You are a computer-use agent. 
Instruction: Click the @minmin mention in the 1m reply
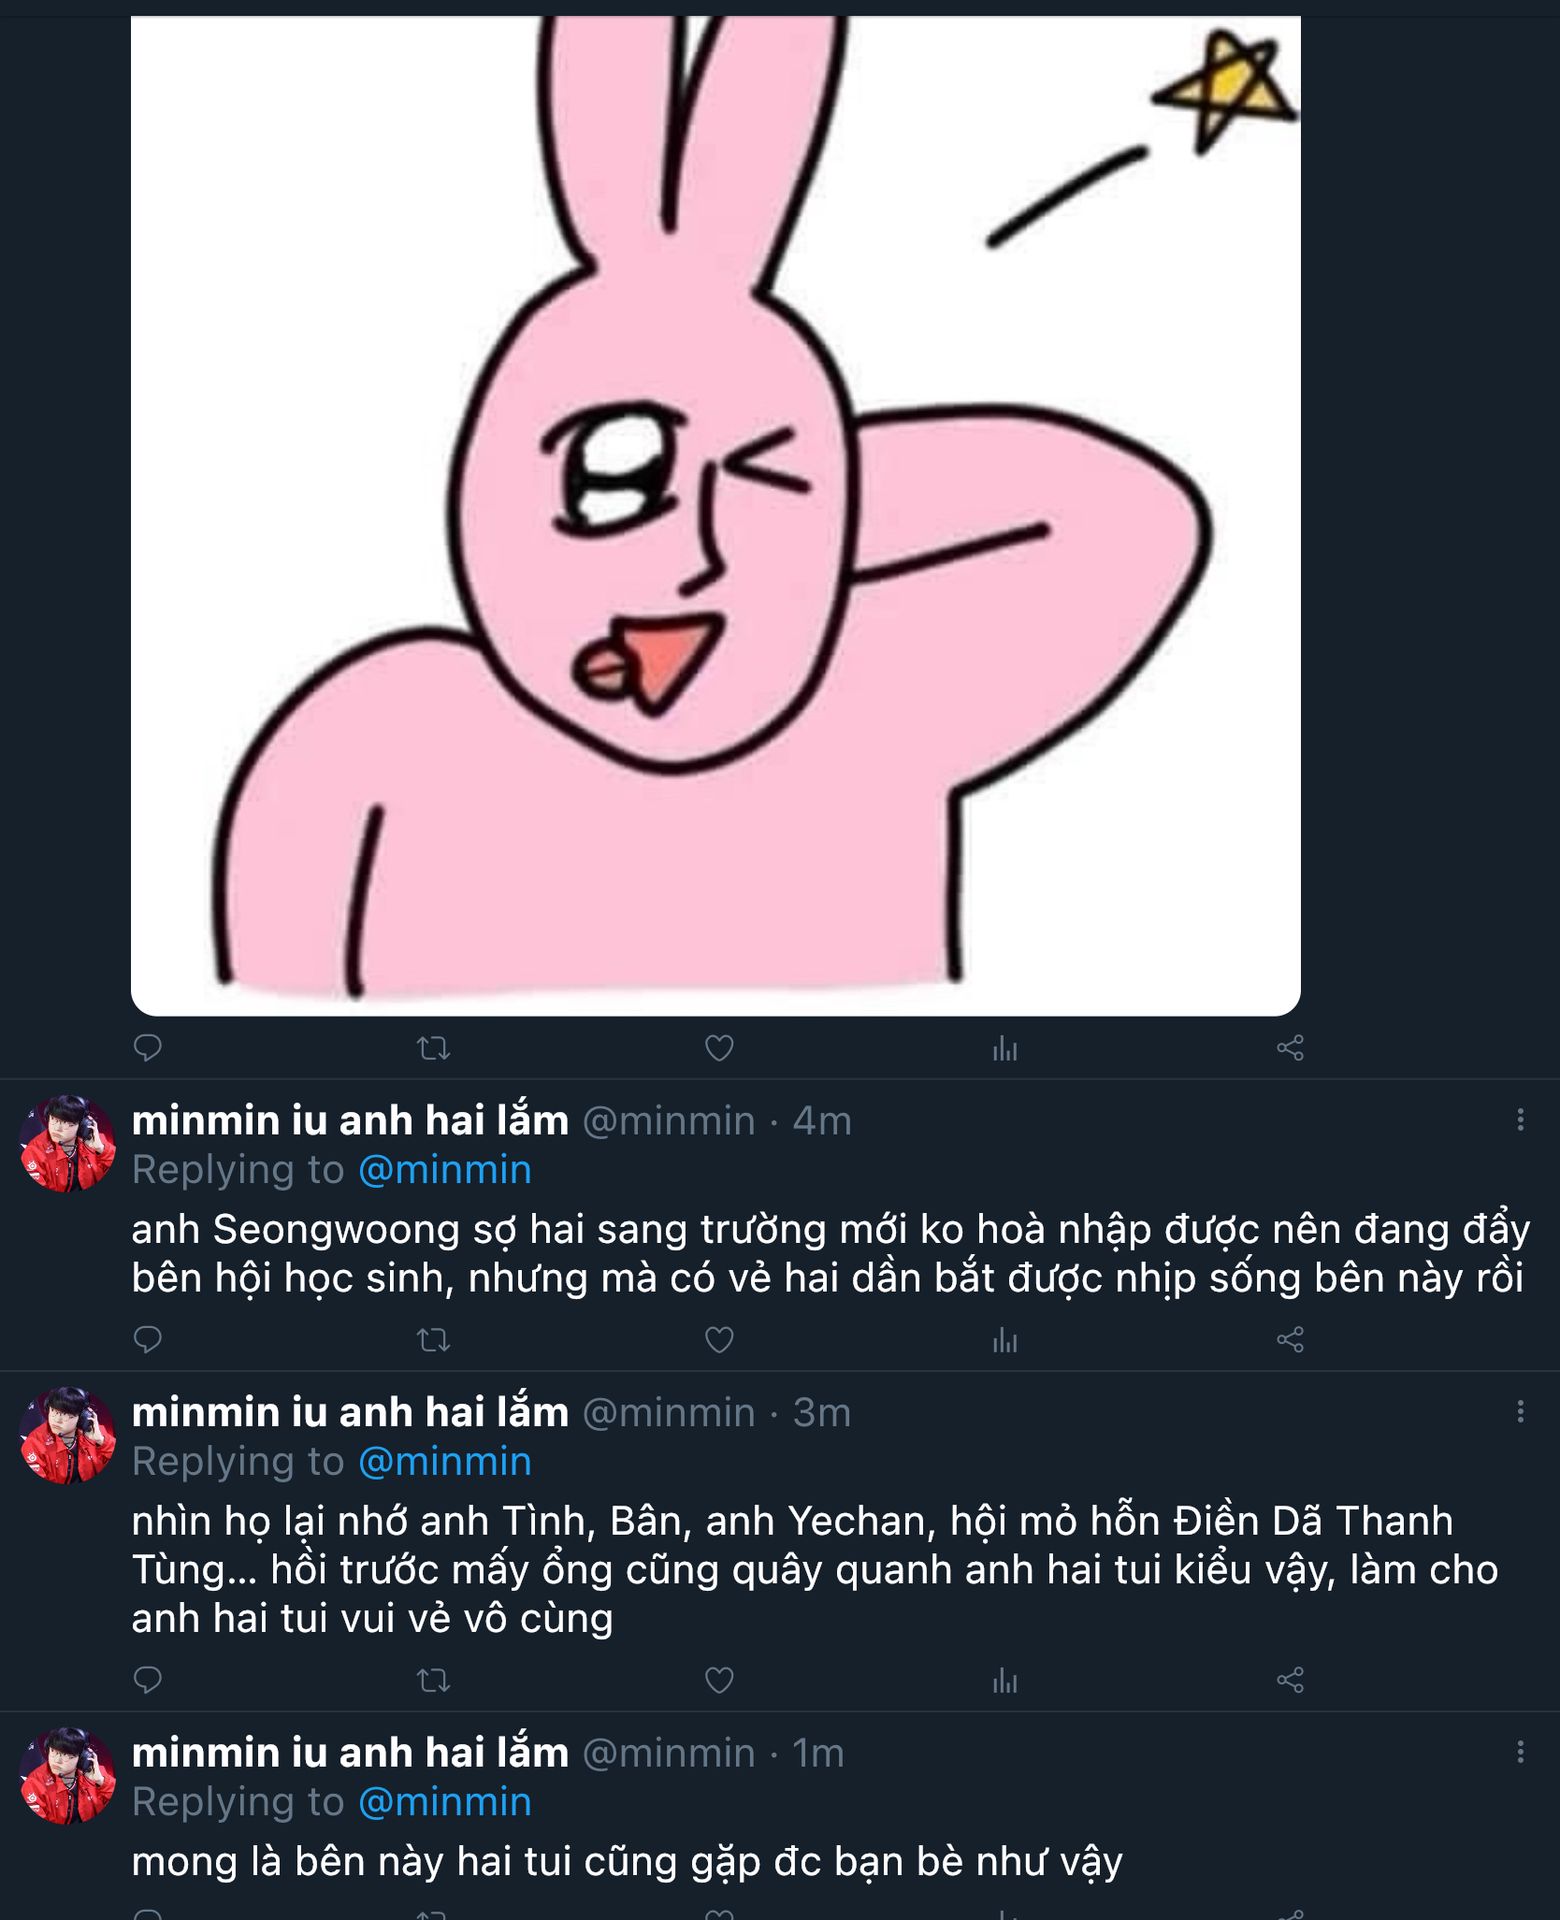[445, 1802]
